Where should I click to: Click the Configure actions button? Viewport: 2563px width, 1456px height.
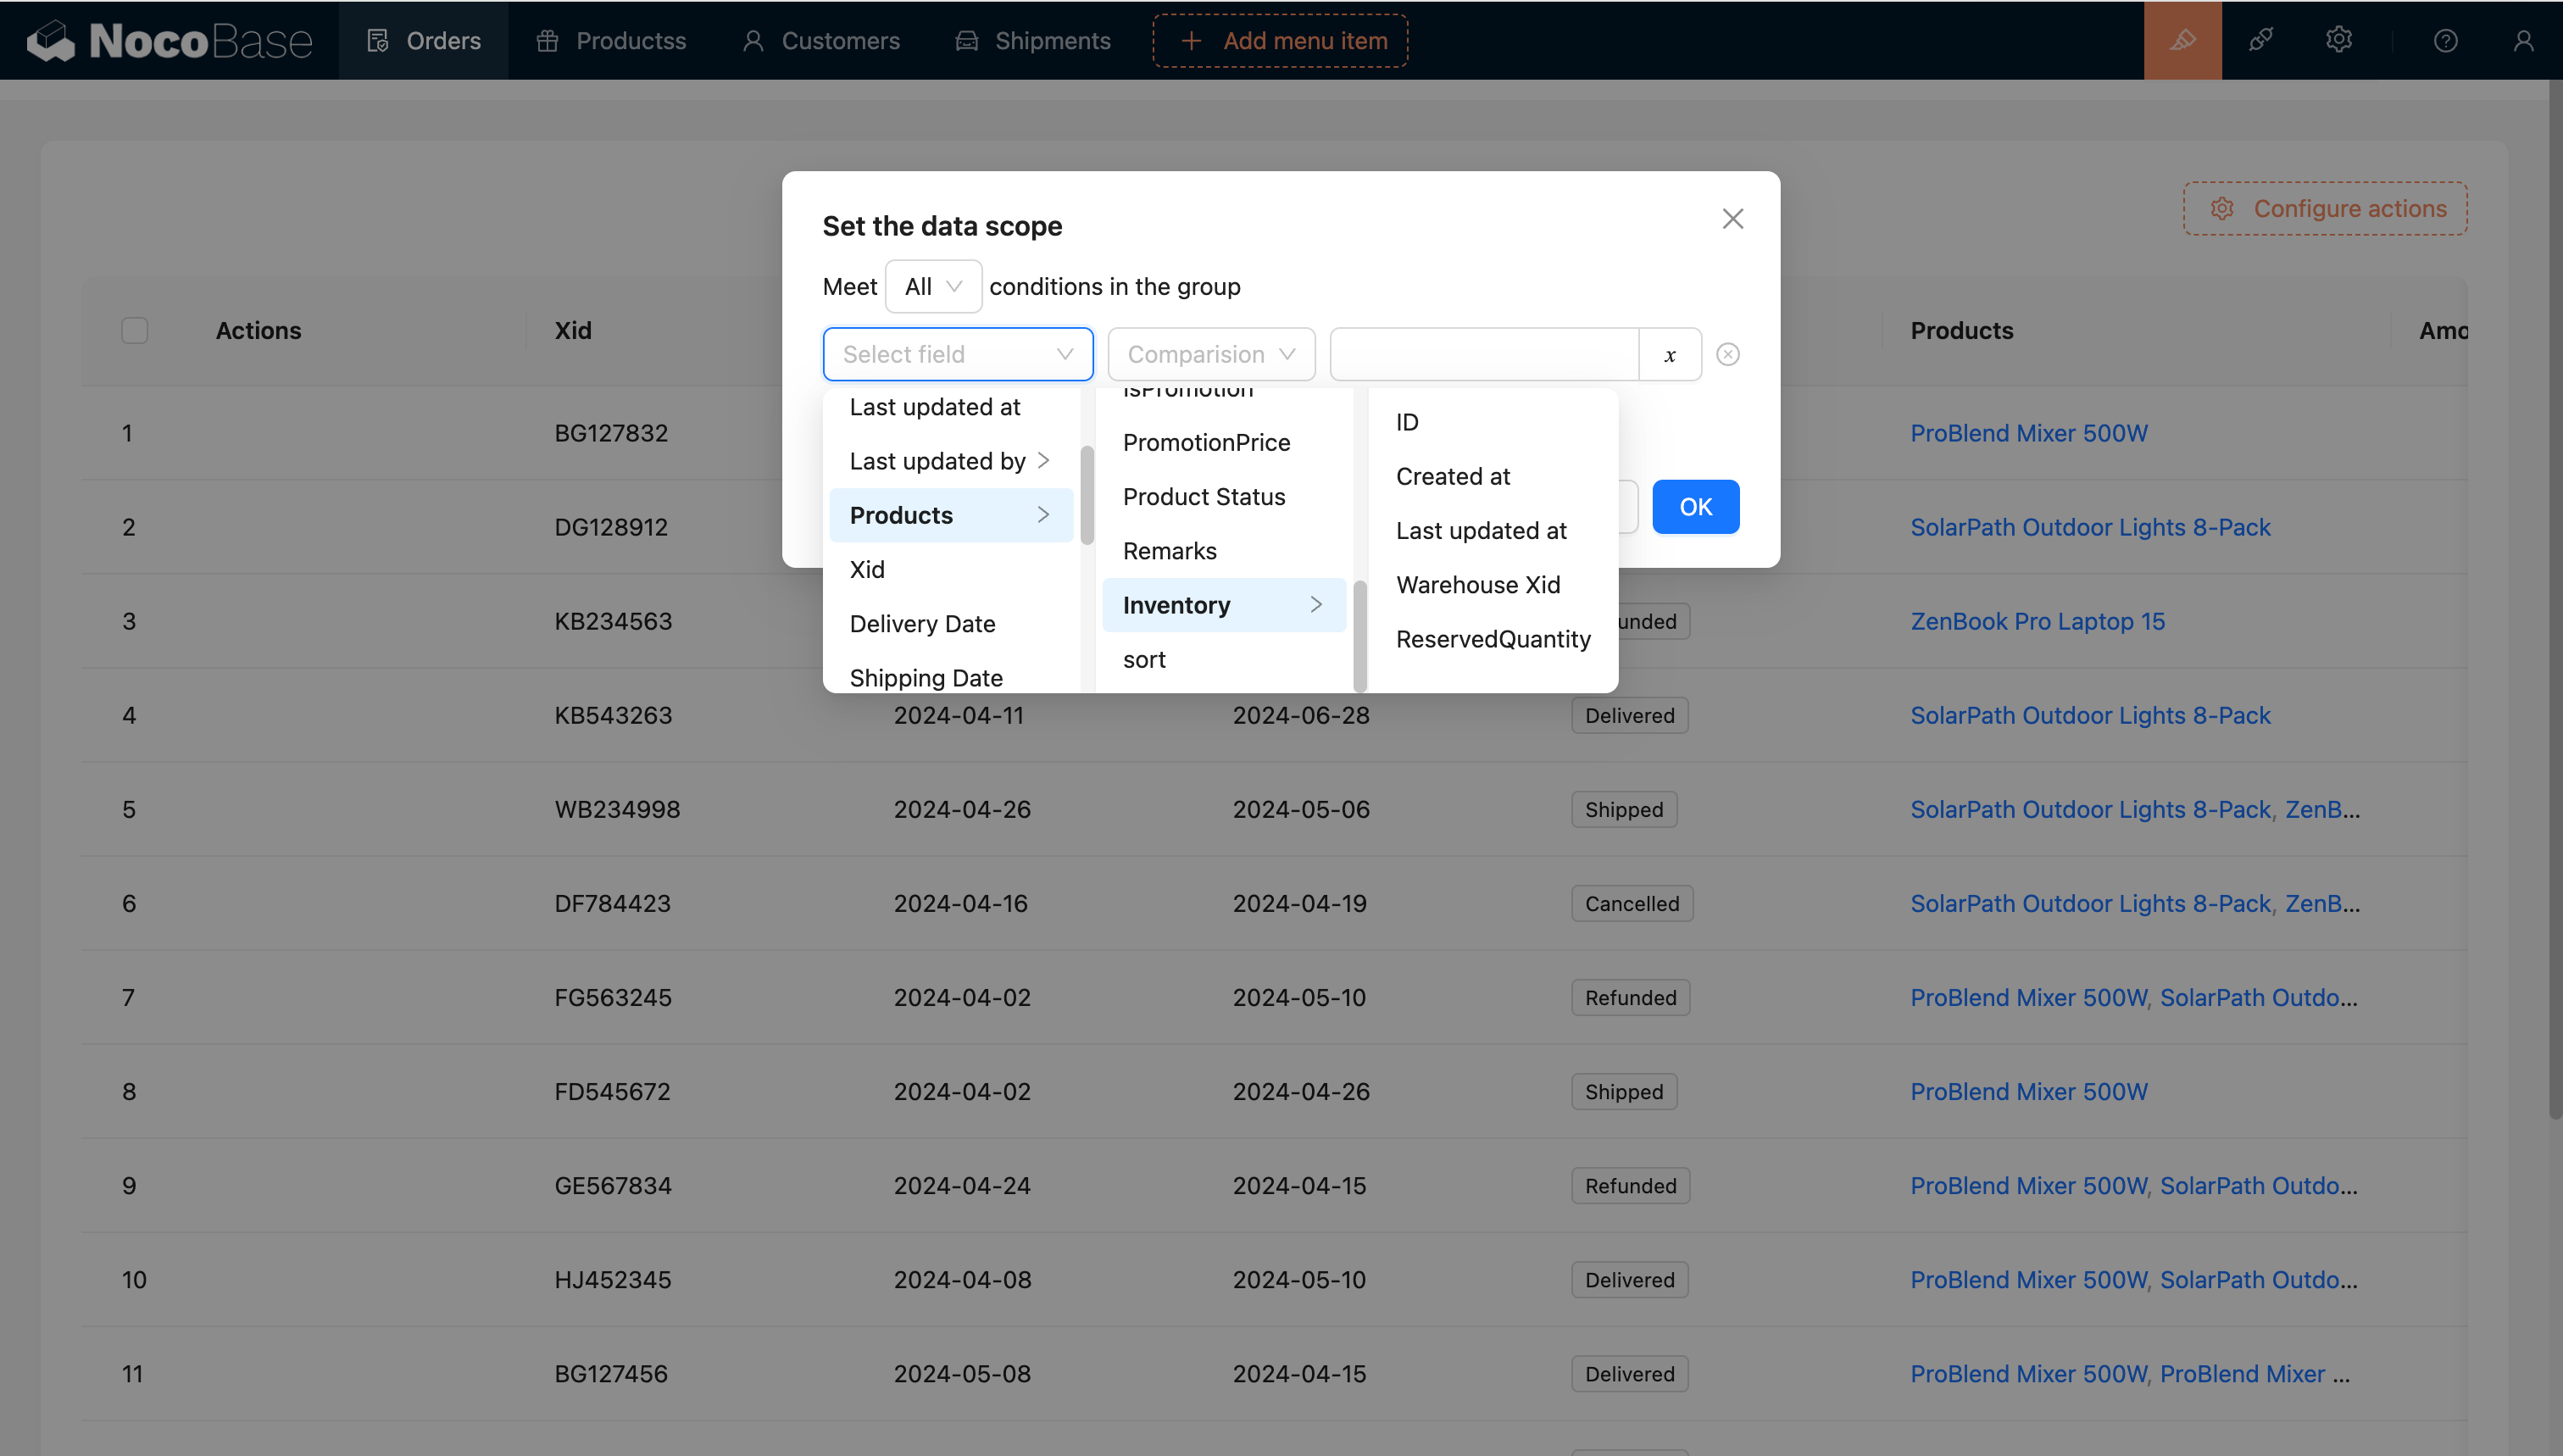point(2324,208)
